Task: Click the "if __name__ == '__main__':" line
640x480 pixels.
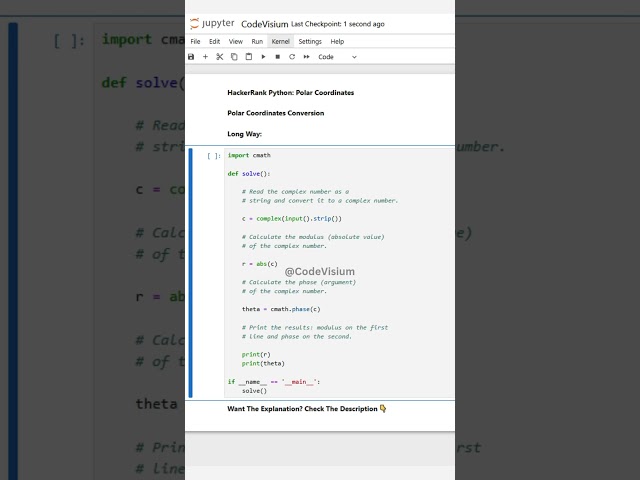Action: point(274,382)
